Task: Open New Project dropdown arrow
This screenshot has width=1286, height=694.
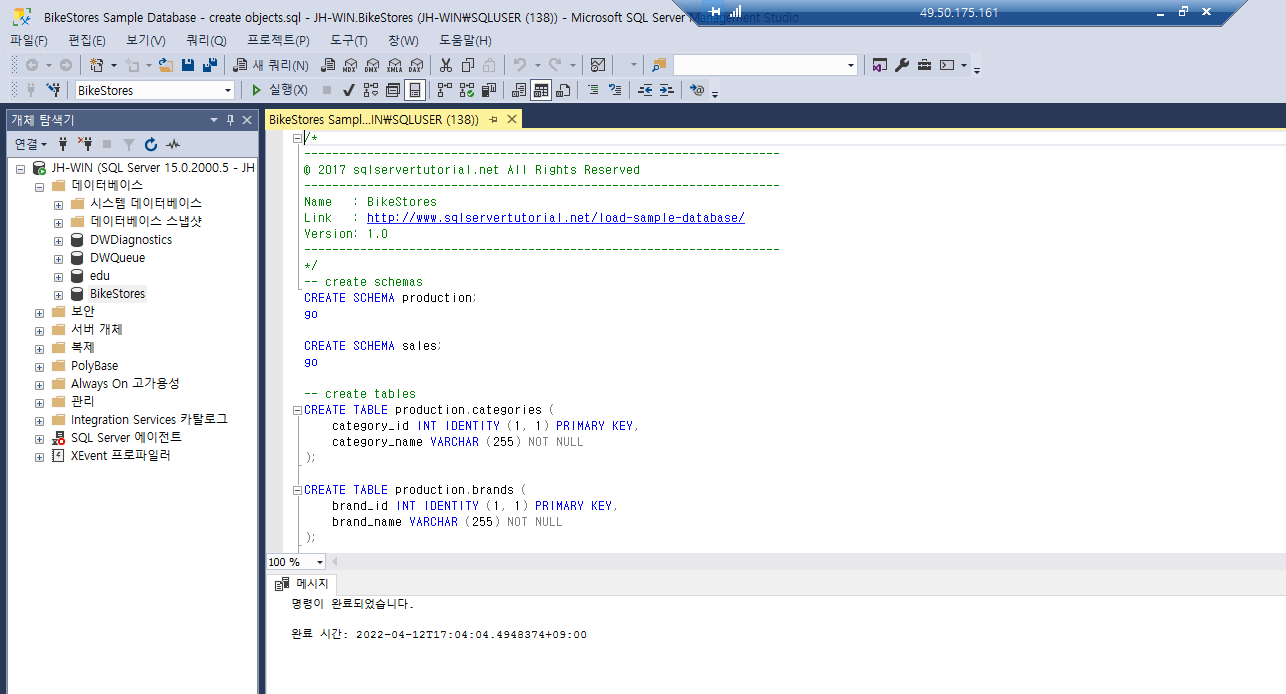Action: tap(114, 65)
